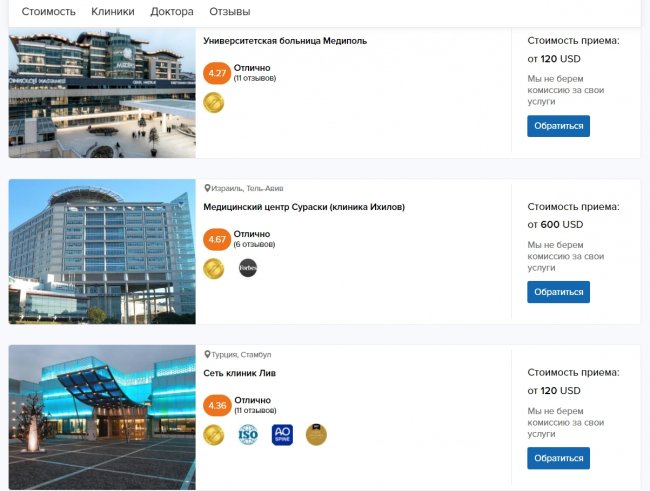Click the location pin icon next to Израиль, Тель-Авив
The width and height of the screenshot is (650, 491).
click(207, 188)
